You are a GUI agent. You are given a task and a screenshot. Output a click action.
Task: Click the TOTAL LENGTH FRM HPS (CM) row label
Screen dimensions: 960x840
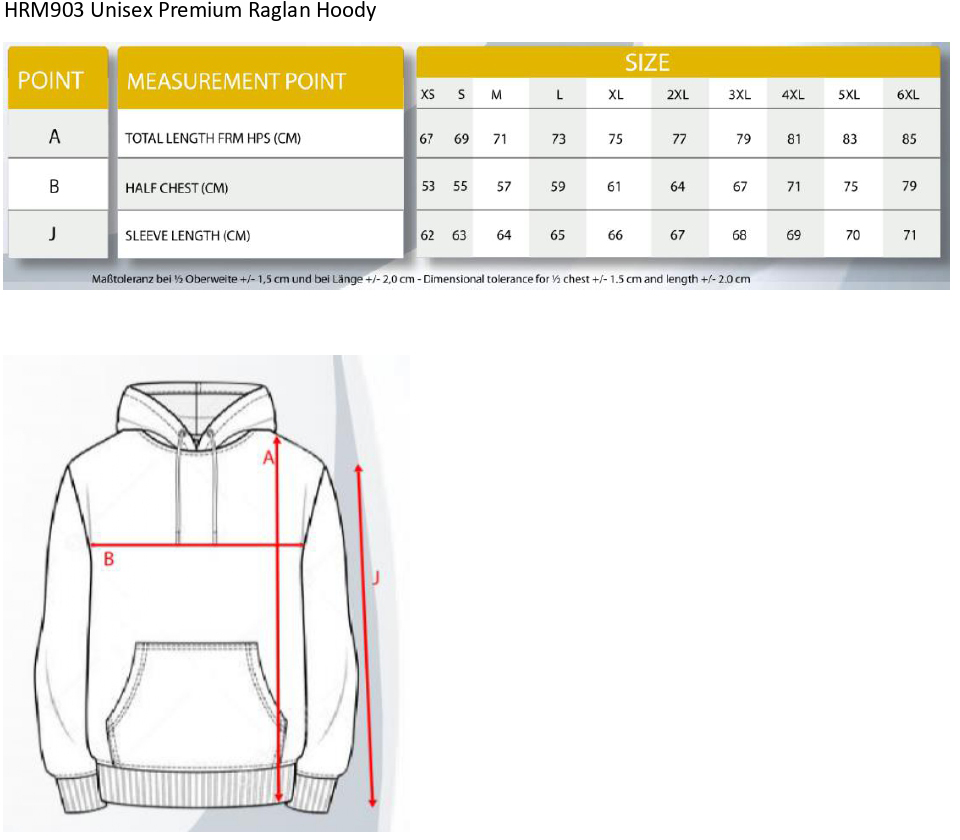coord(212,139)
